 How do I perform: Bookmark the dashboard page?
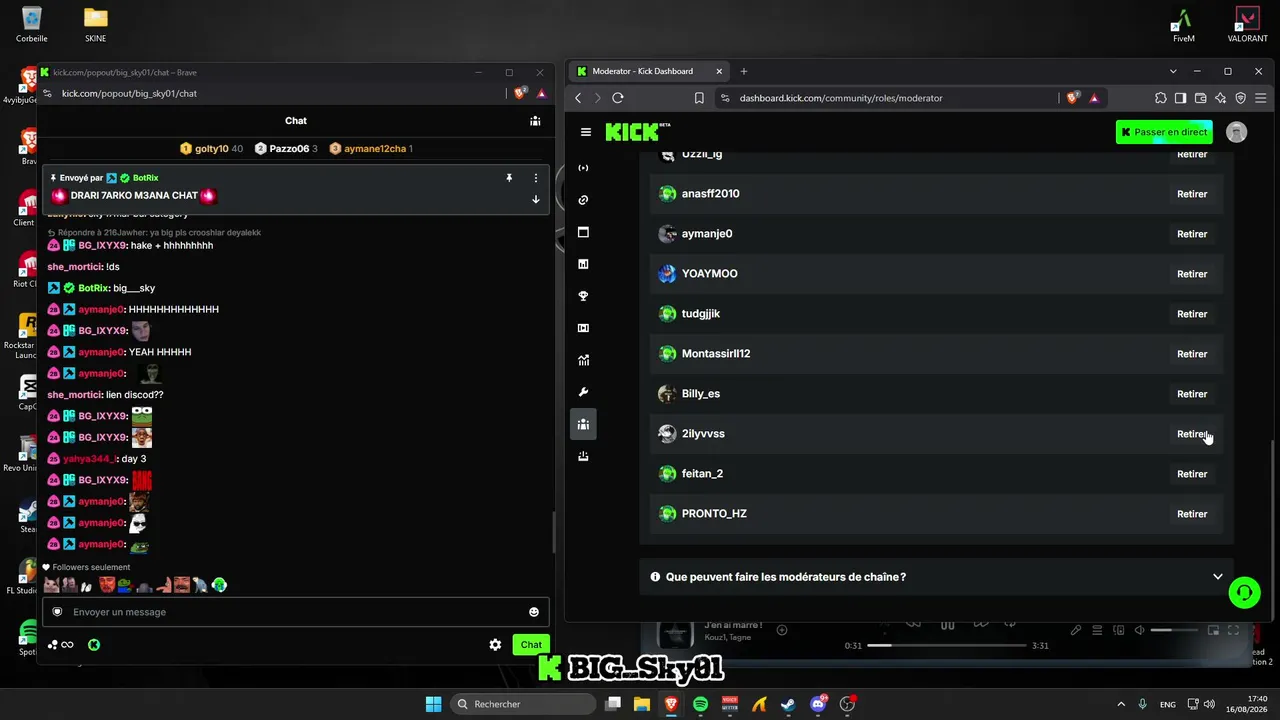(699, 98)
